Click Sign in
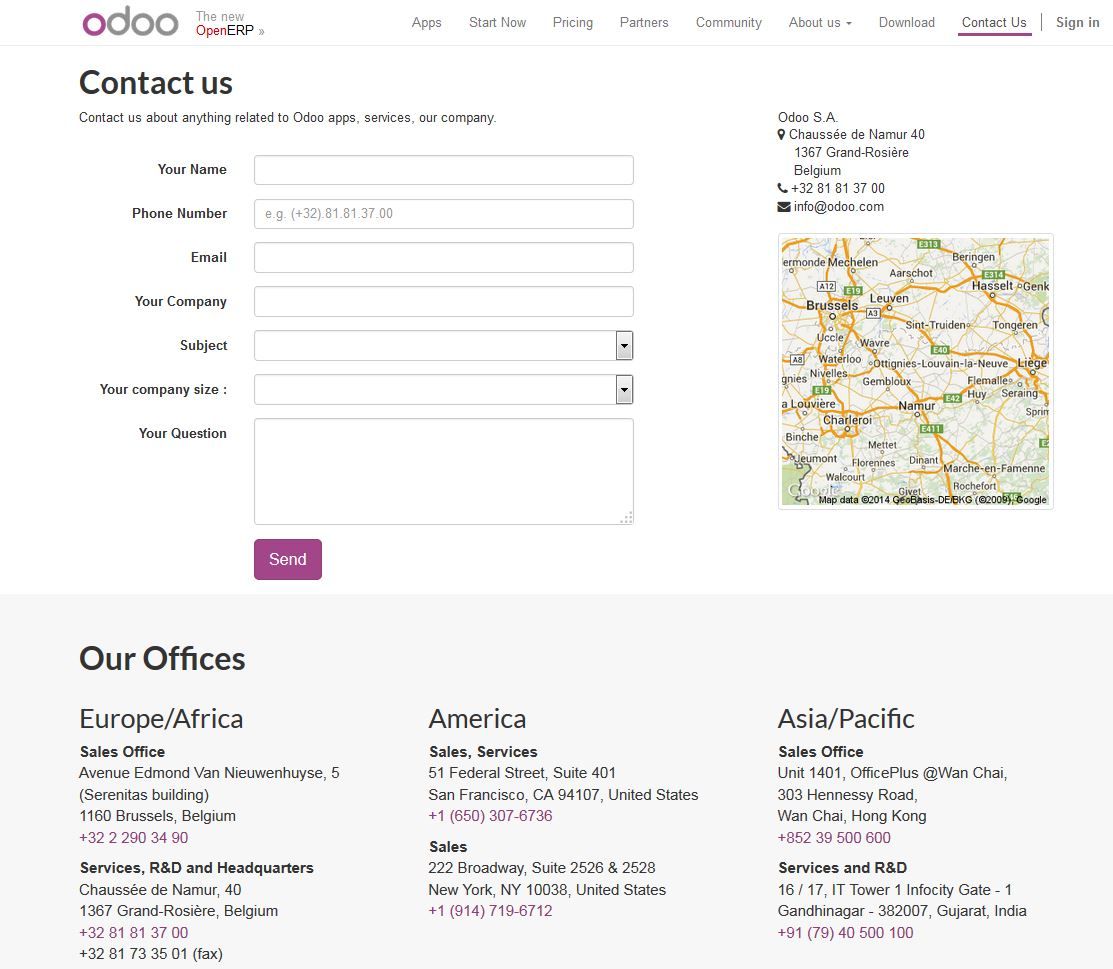The width and height of the screenshot is (1113, 969). point(1078,22)
